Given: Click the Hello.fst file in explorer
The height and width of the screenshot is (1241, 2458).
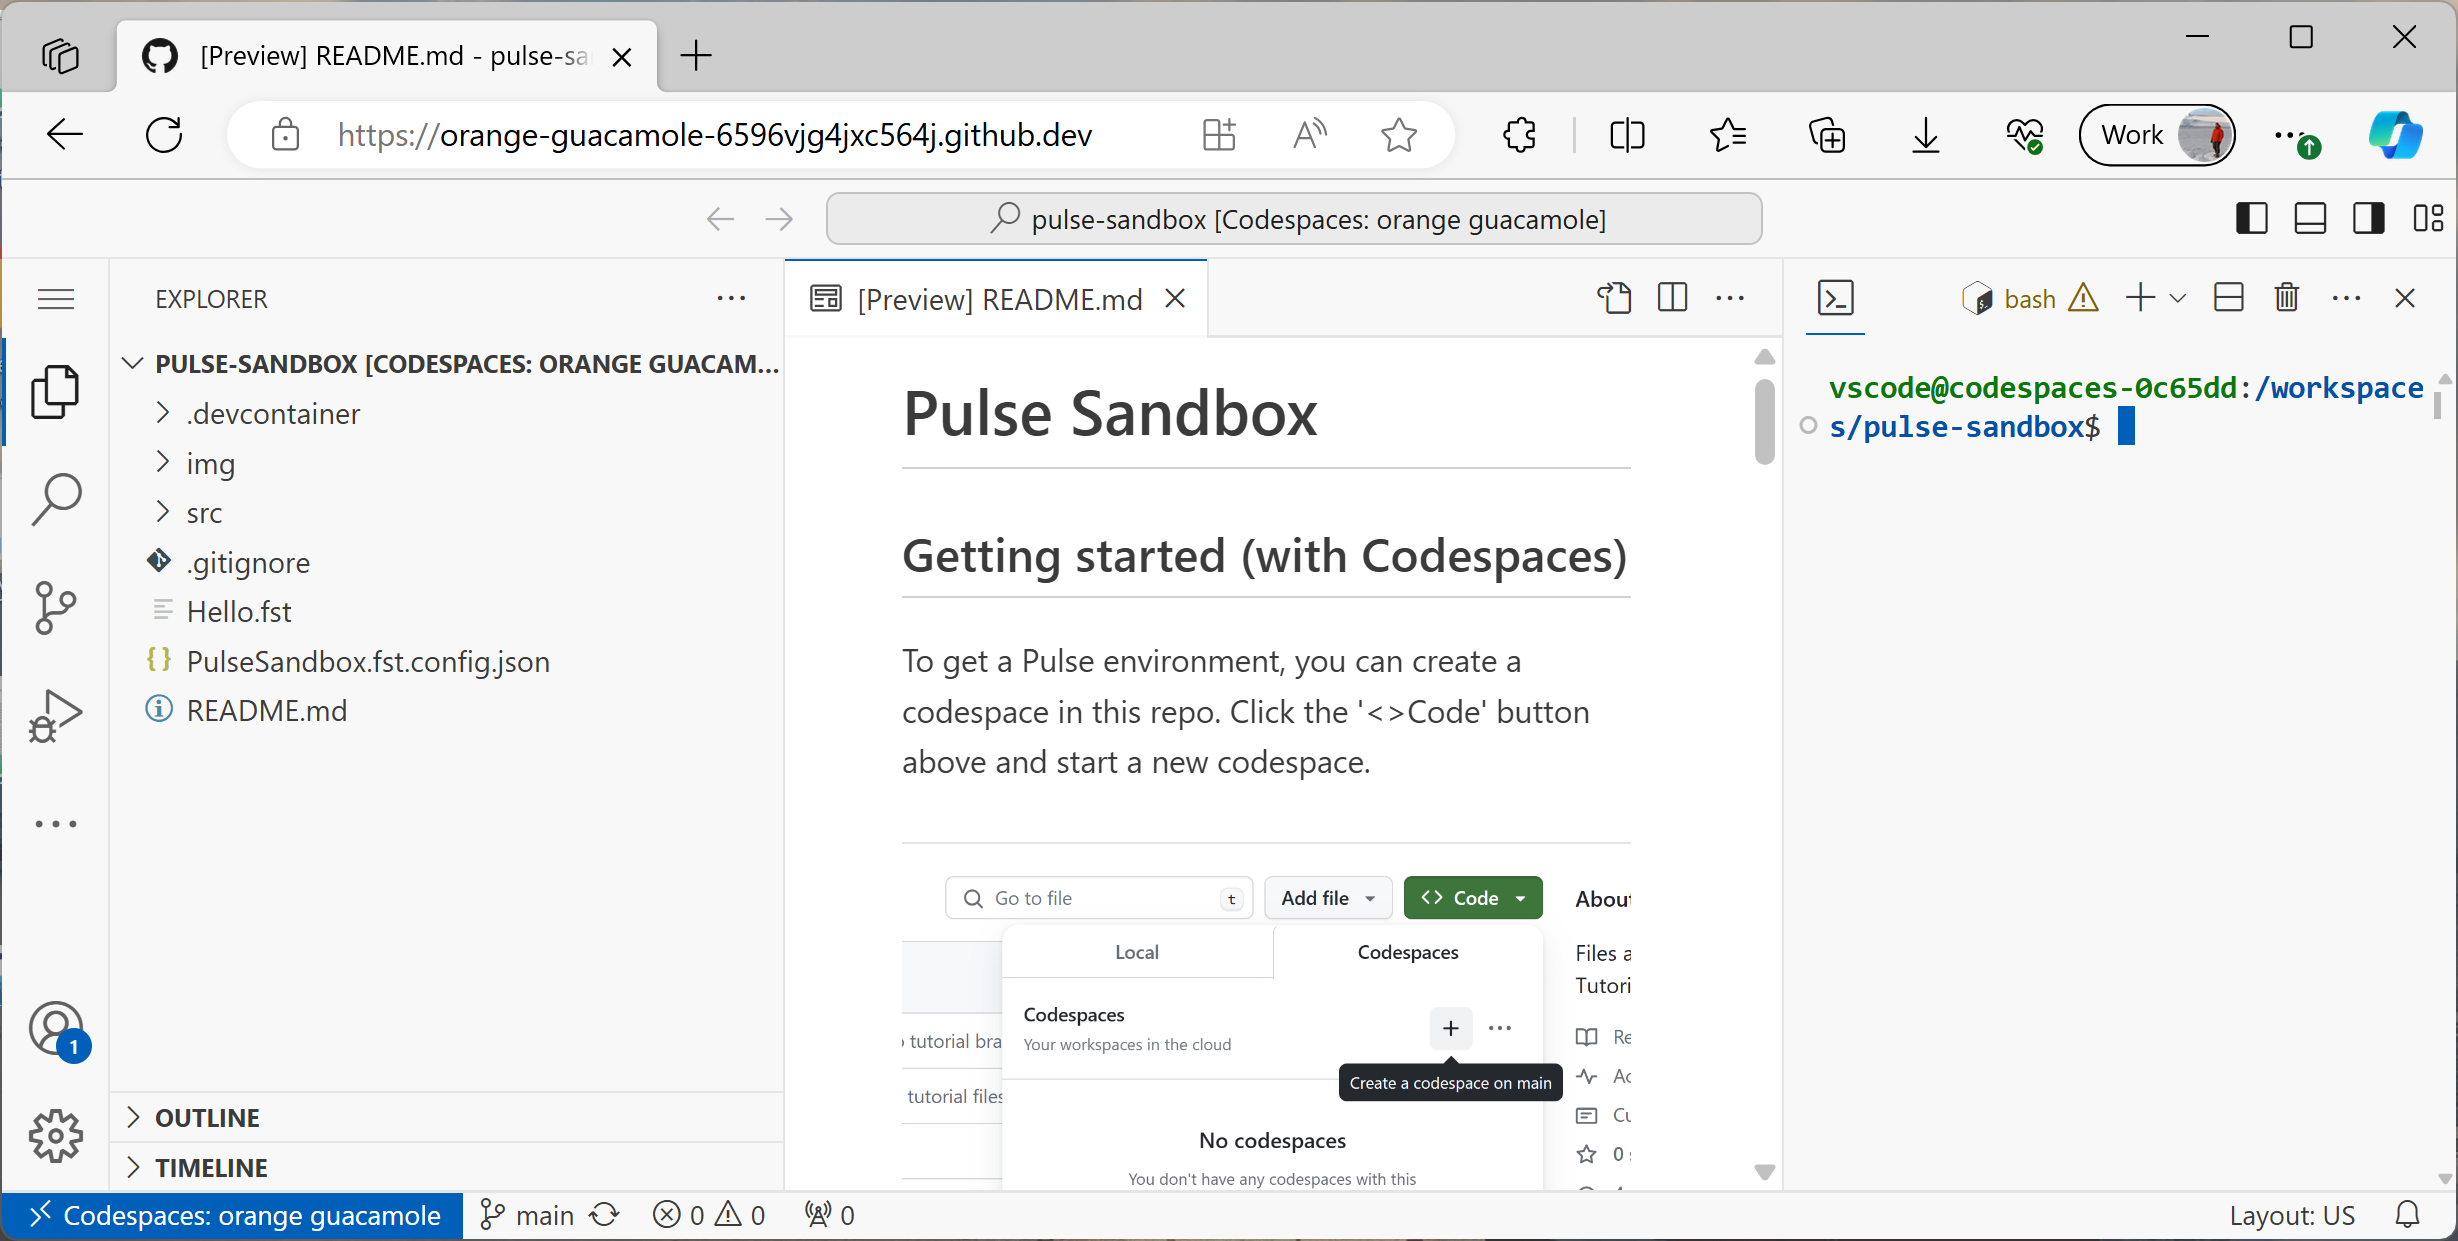Looking at the screenshot, I should [x=239, y=611].
